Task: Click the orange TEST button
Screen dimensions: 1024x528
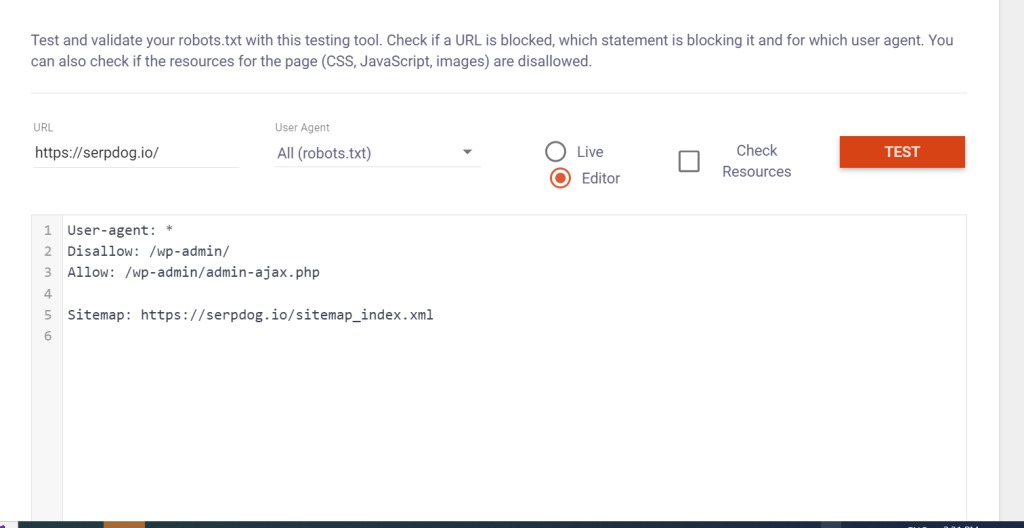Action: pos(902,152)
